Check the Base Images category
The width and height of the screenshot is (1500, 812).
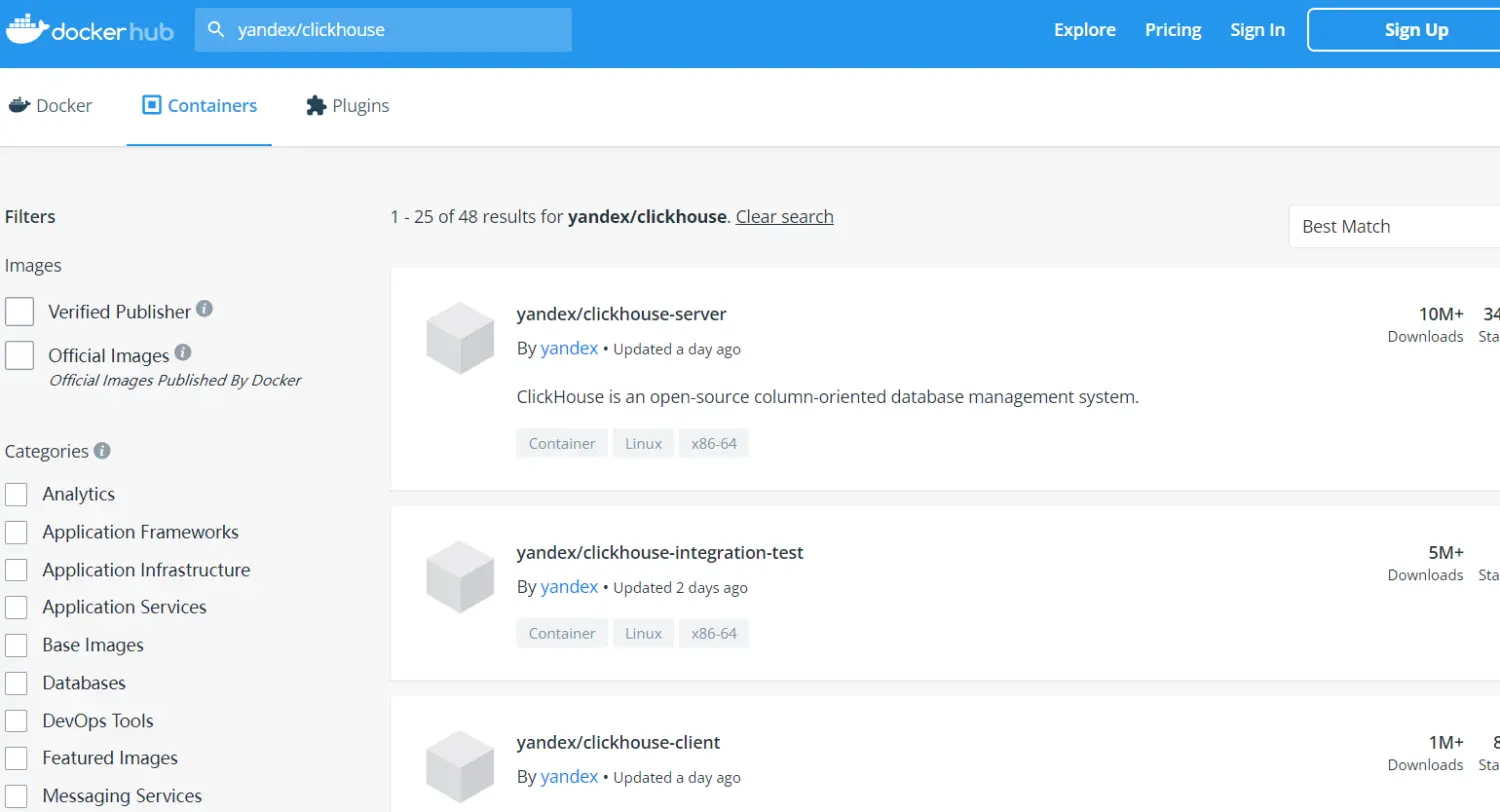click(16, 645)
